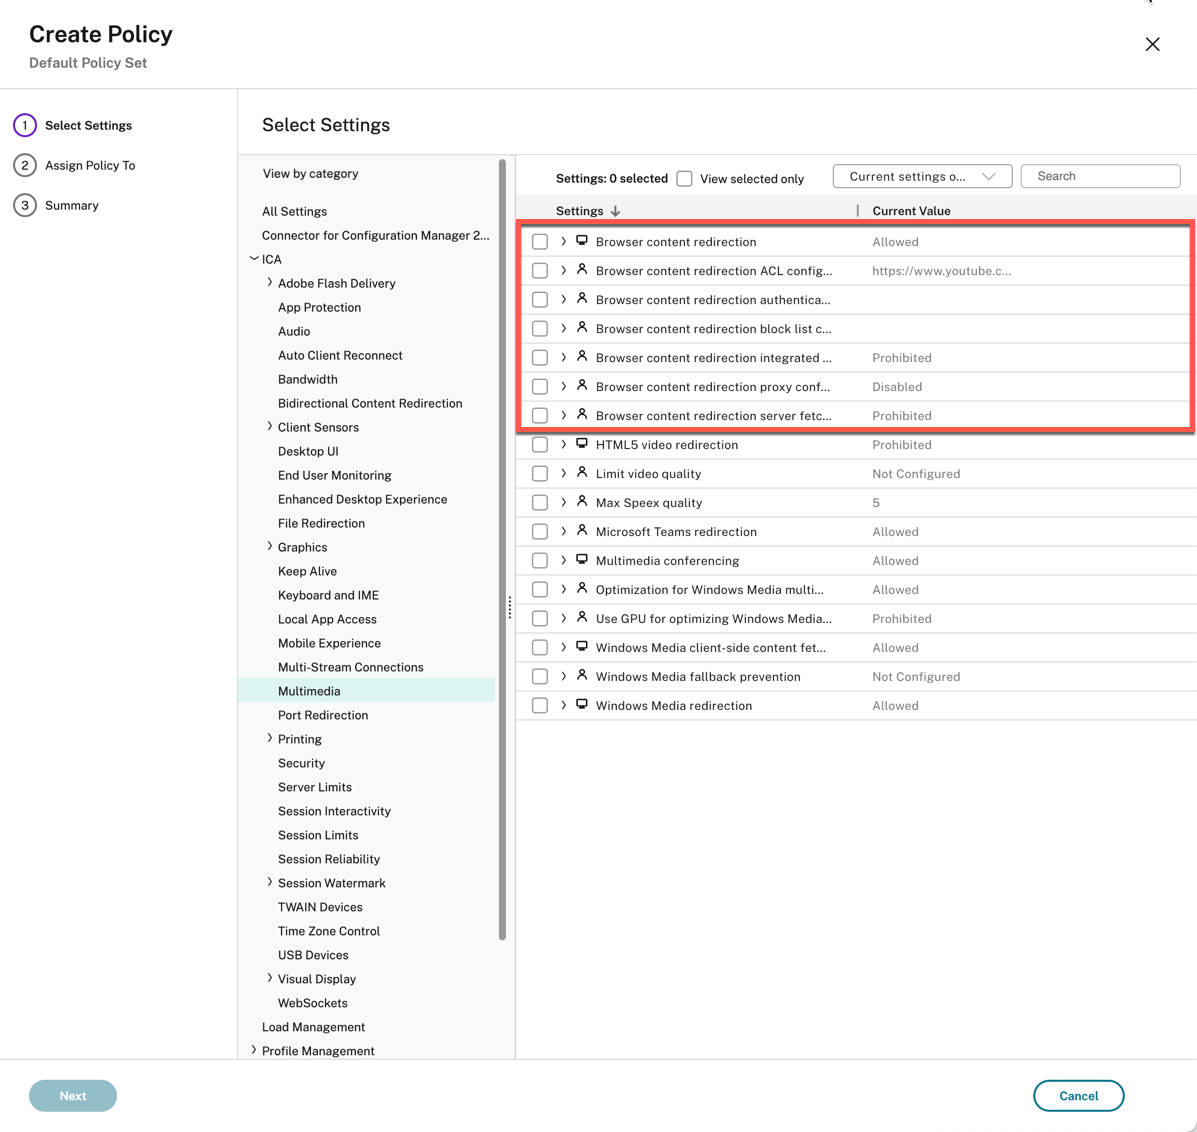Check the Browser content redirection setting
Image resolution: width=1197 pixels, height=1132 pixels.
[540, 242]
